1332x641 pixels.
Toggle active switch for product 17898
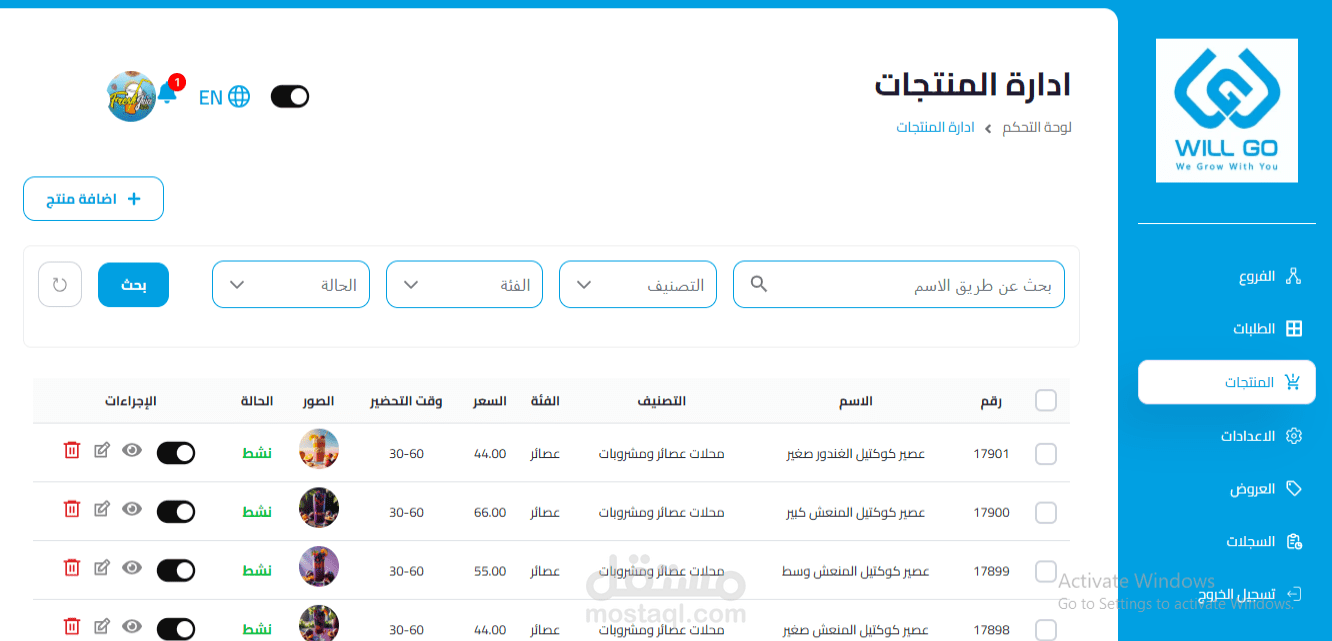coord(176,629)
